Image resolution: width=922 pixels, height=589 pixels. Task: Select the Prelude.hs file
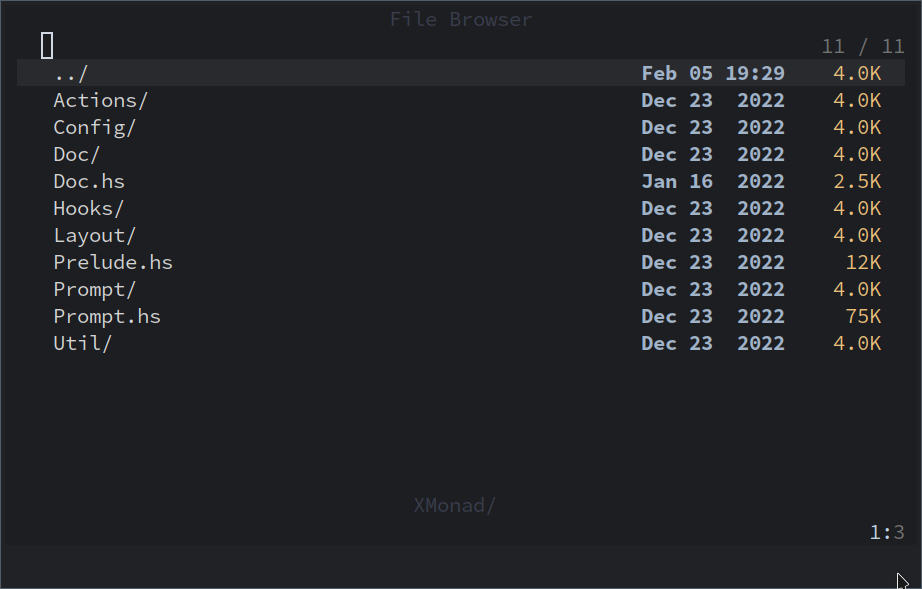pos(112,262)
